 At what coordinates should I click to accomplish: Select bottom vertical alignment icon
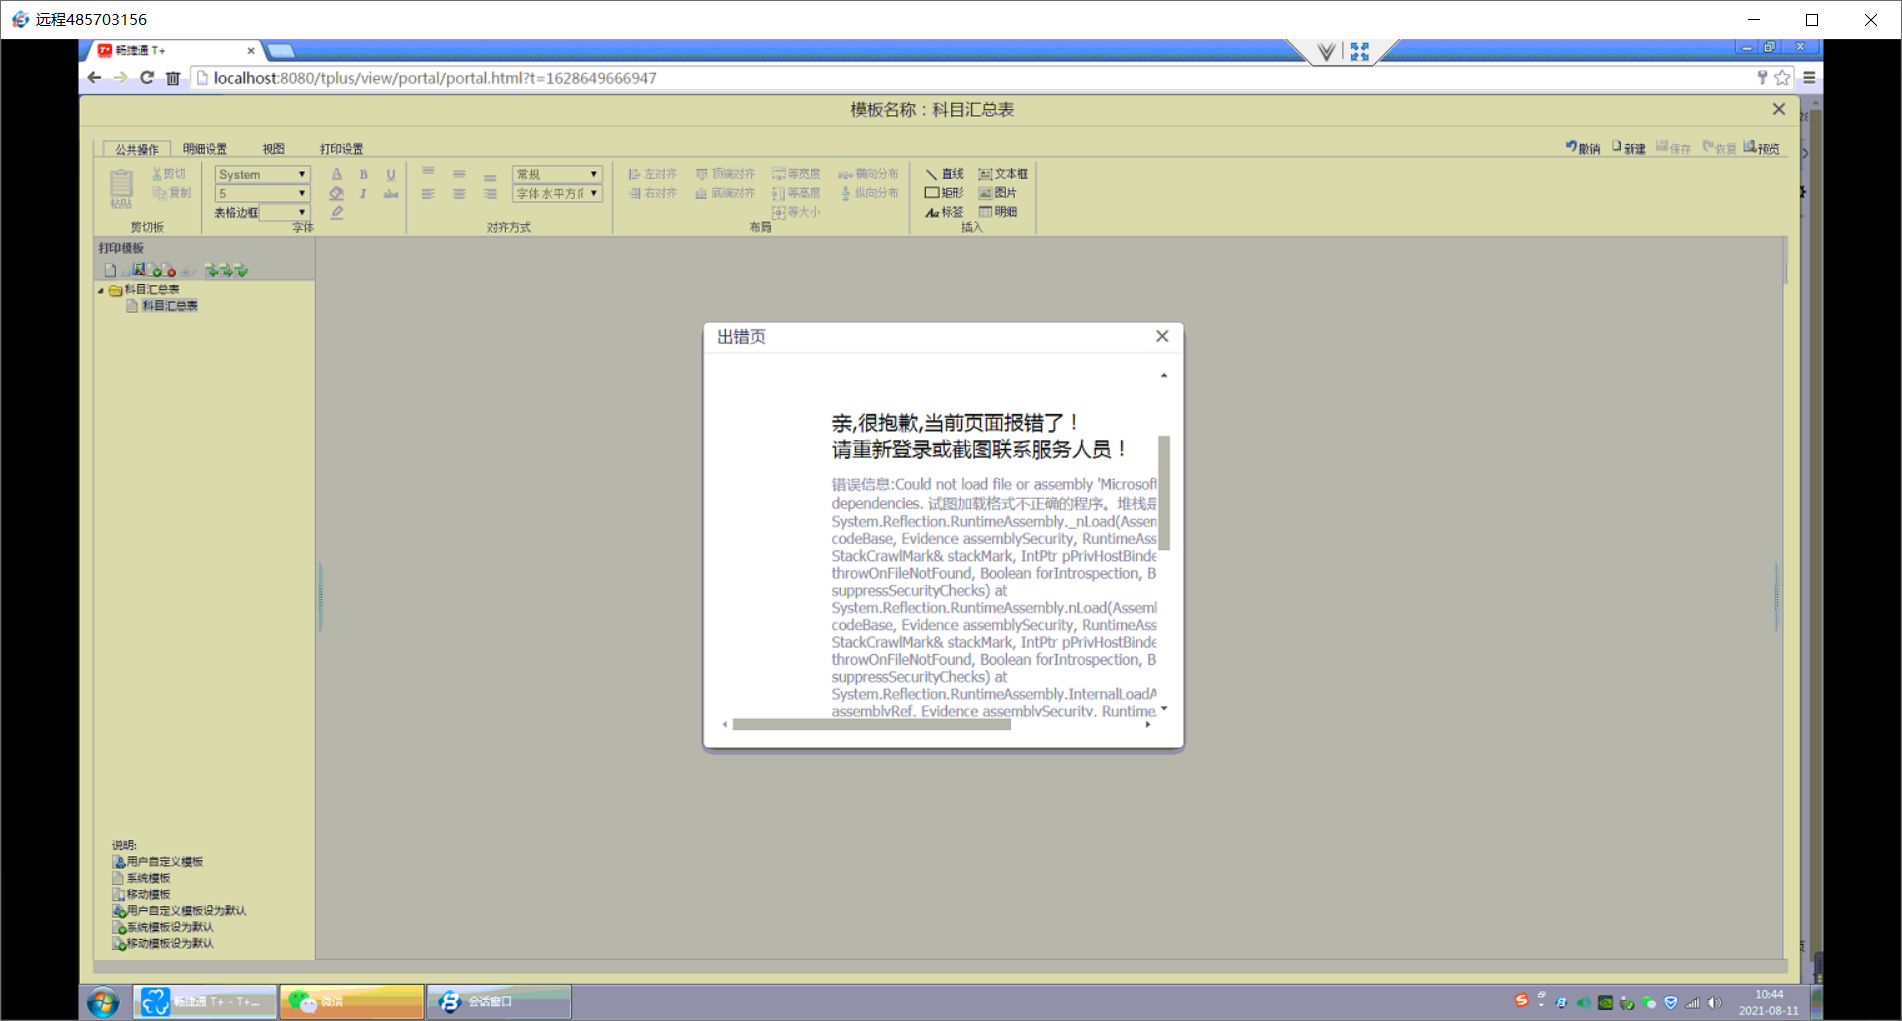(x=490, y=176)
